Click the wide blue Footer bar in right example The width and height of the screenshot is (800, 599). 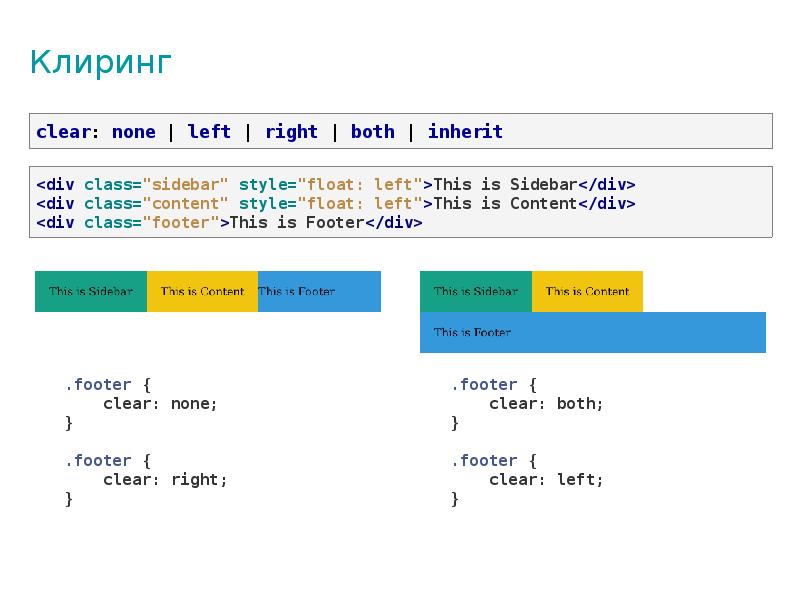(593, 332)
